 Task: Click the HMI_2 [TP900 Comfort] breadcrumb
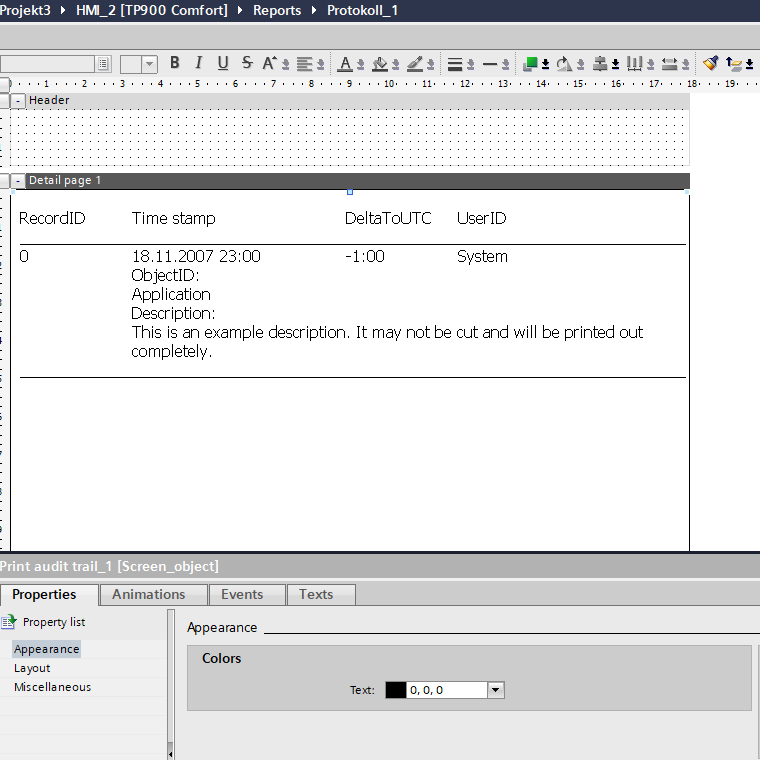pyautogui.click(x=152, y=10)
